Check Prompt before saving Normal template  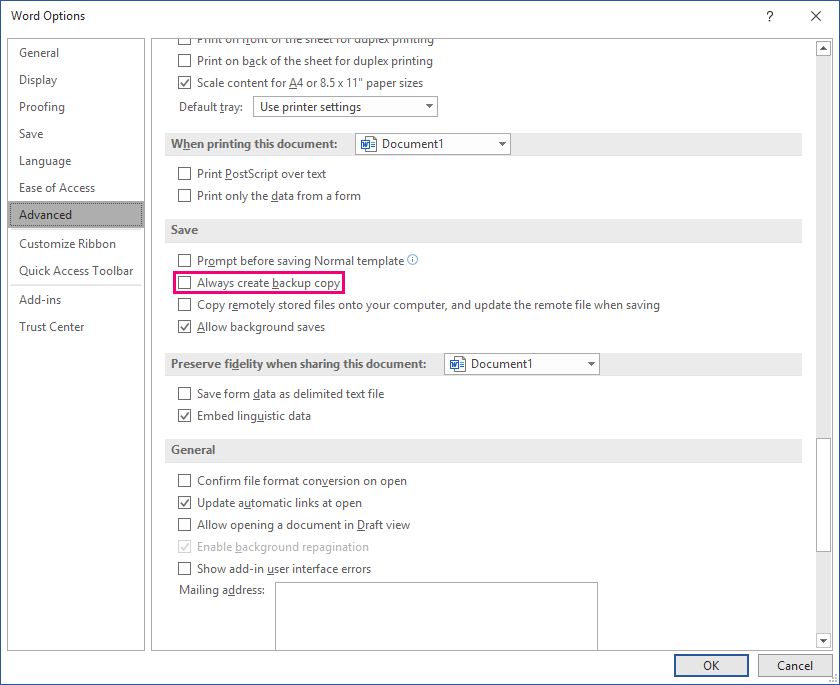click(x=184, y=261)
